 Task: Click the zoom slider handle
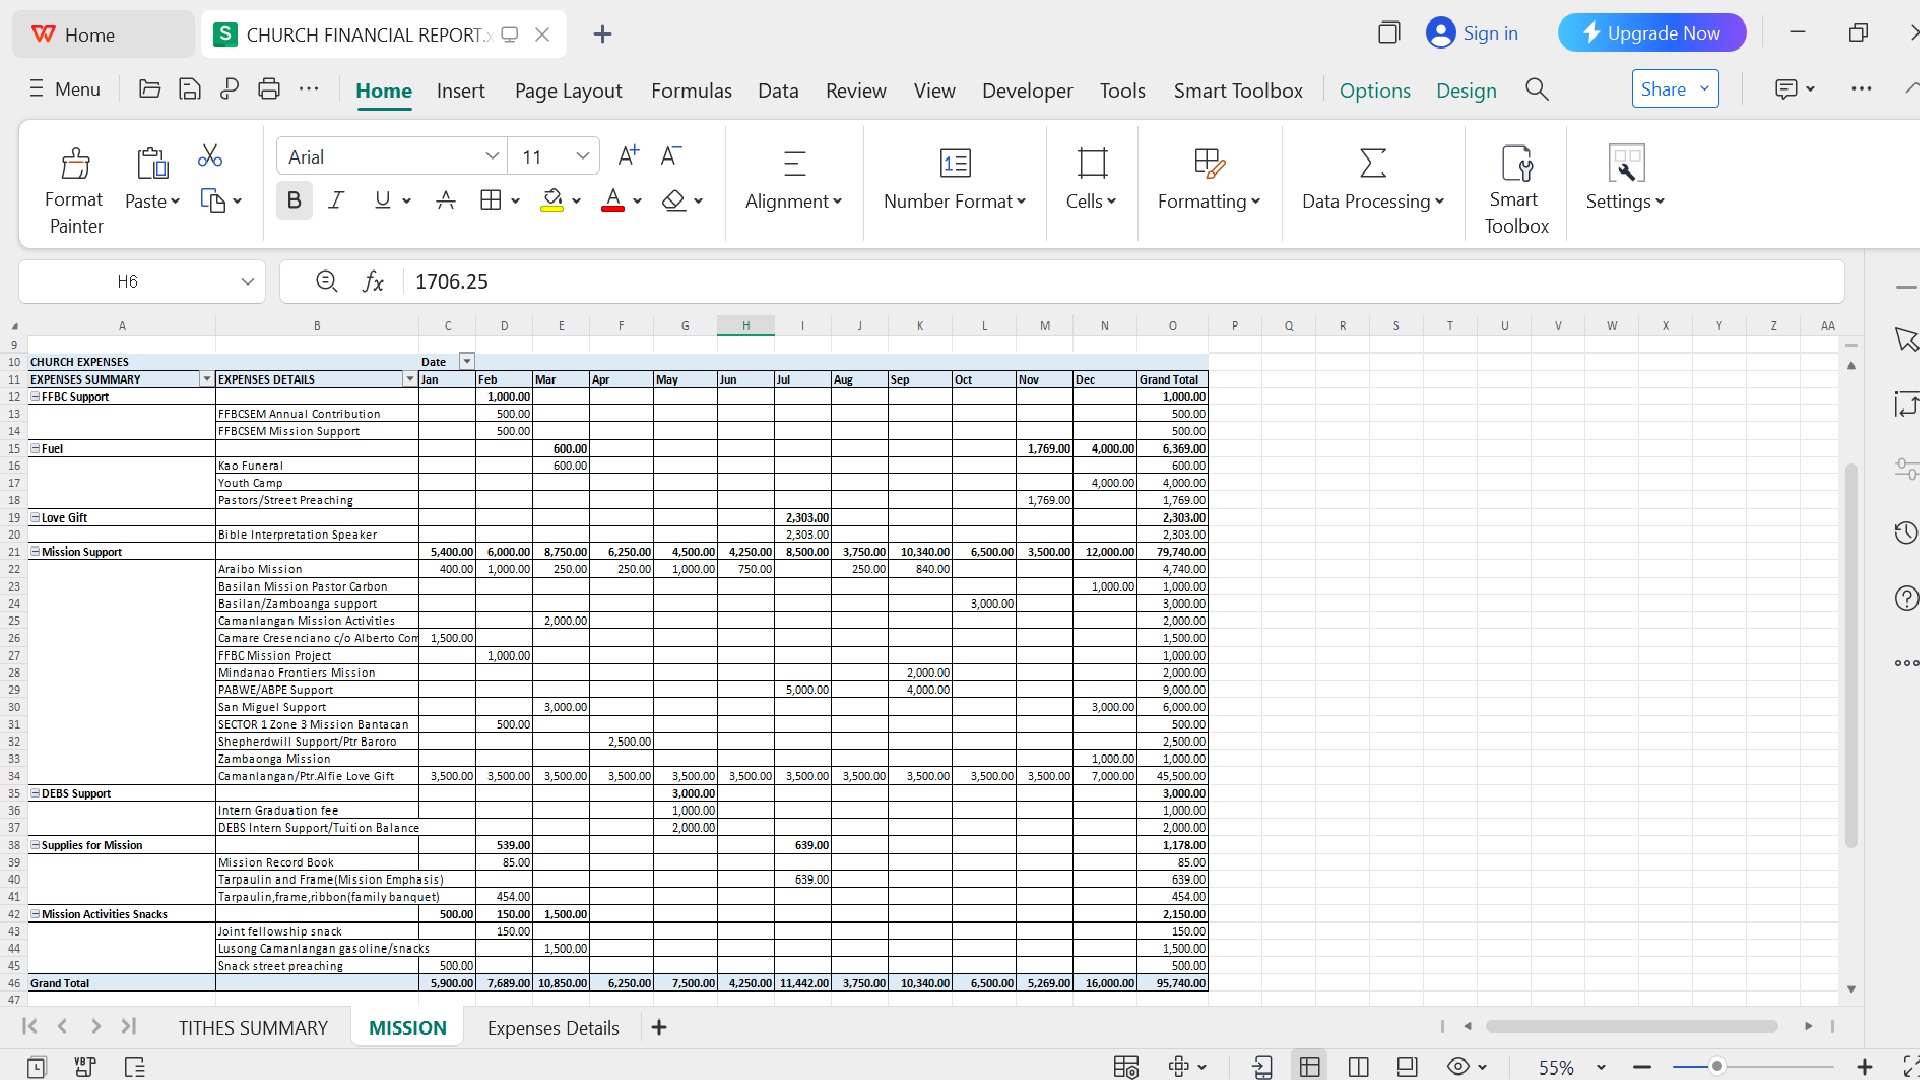(1716, 1067)
